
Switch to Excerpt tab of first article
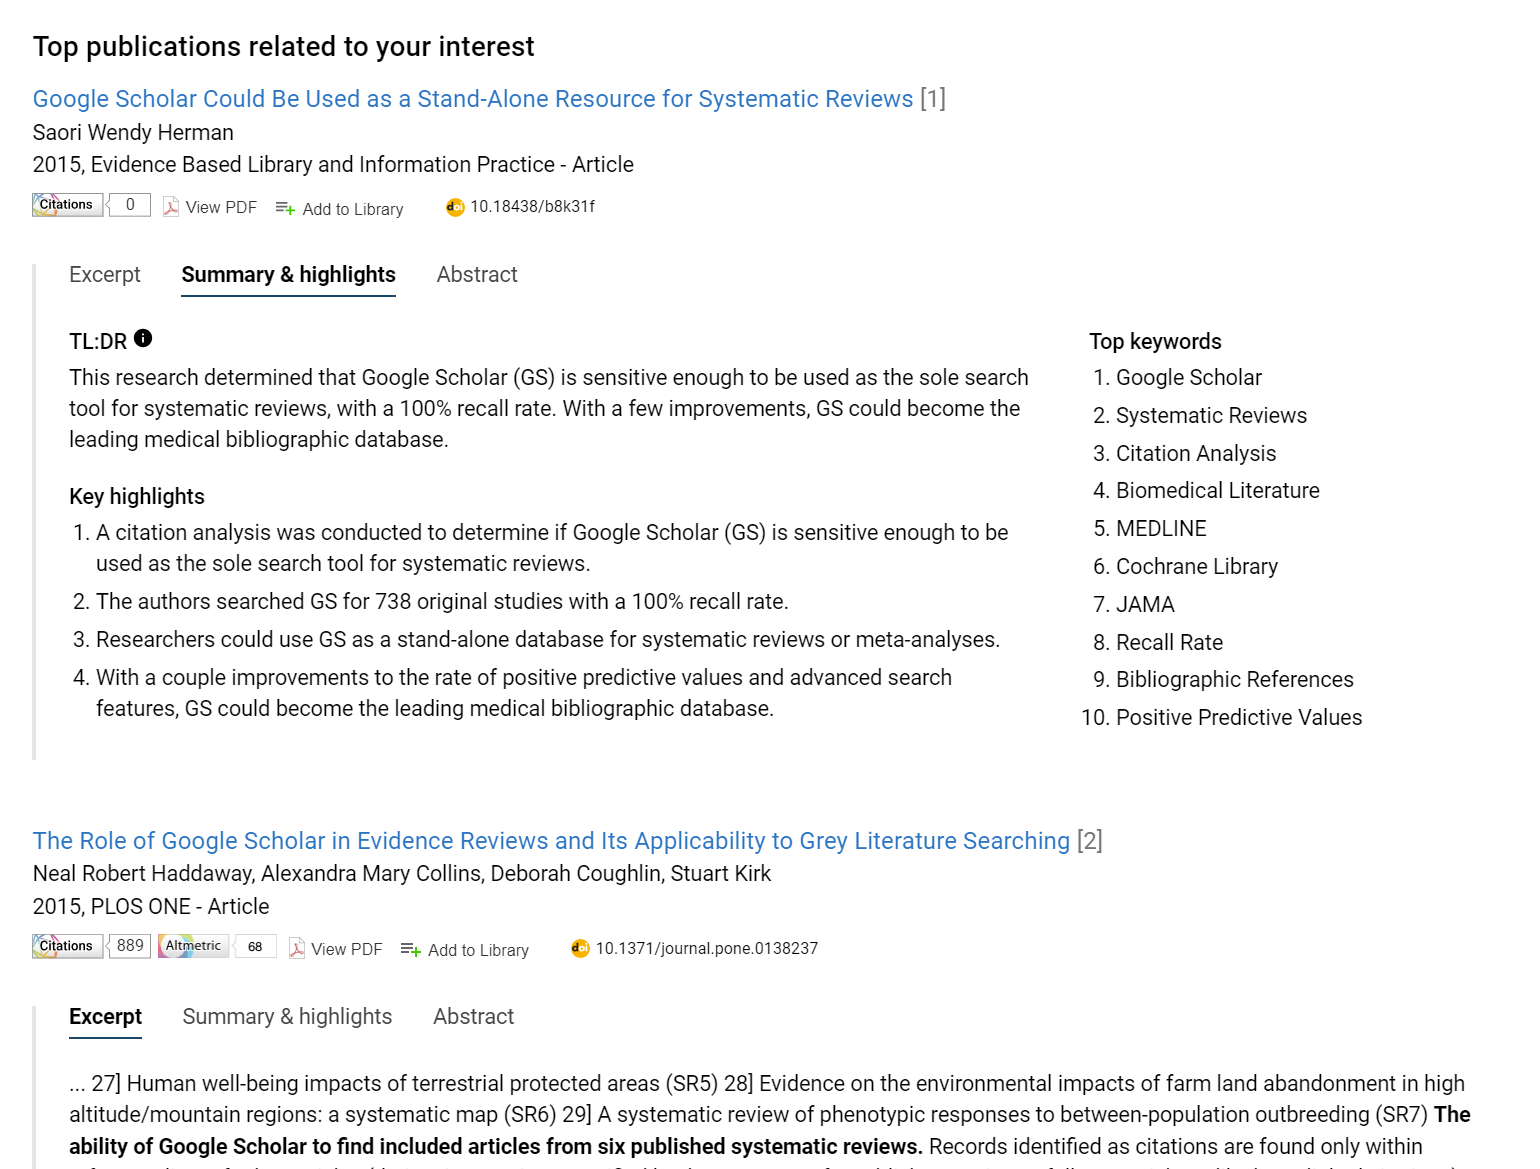click(105, 275)
